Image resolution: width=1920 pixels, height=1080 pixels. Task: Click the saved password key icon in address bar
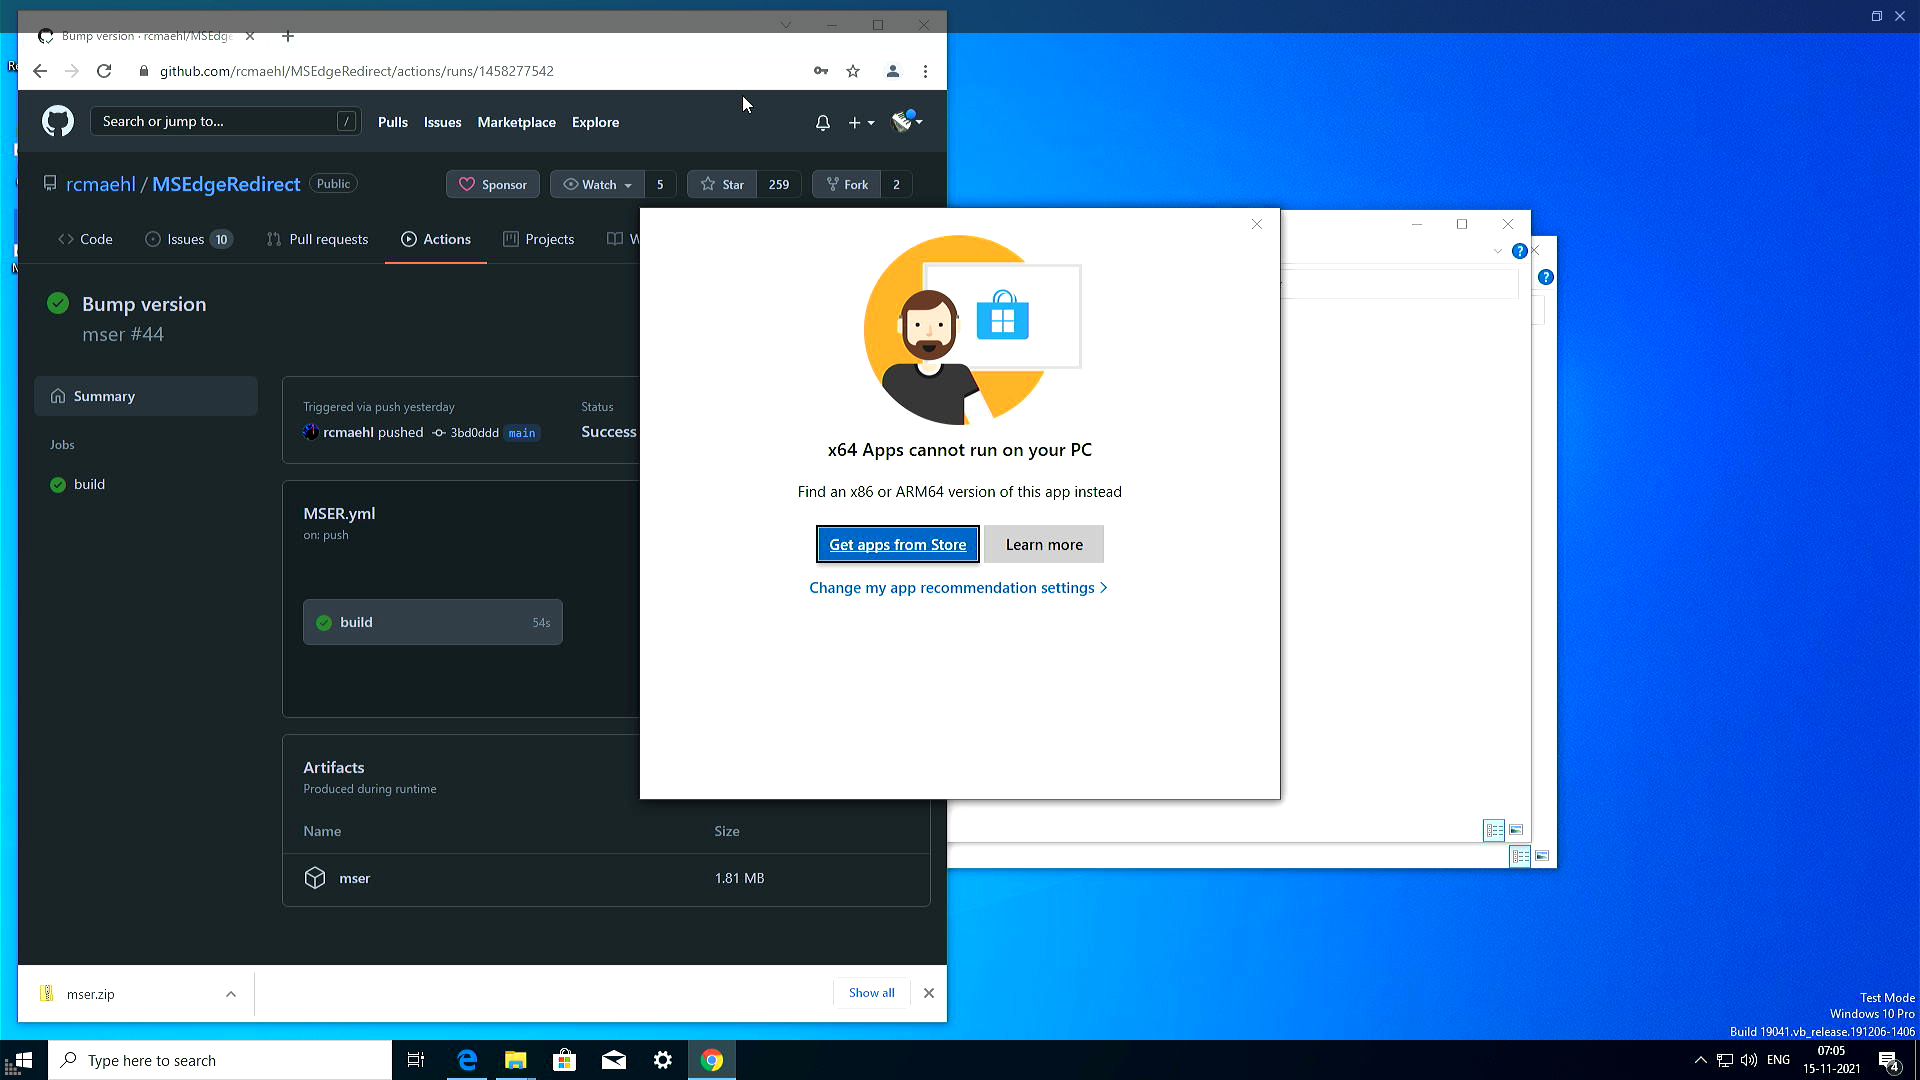click(821, 71)
